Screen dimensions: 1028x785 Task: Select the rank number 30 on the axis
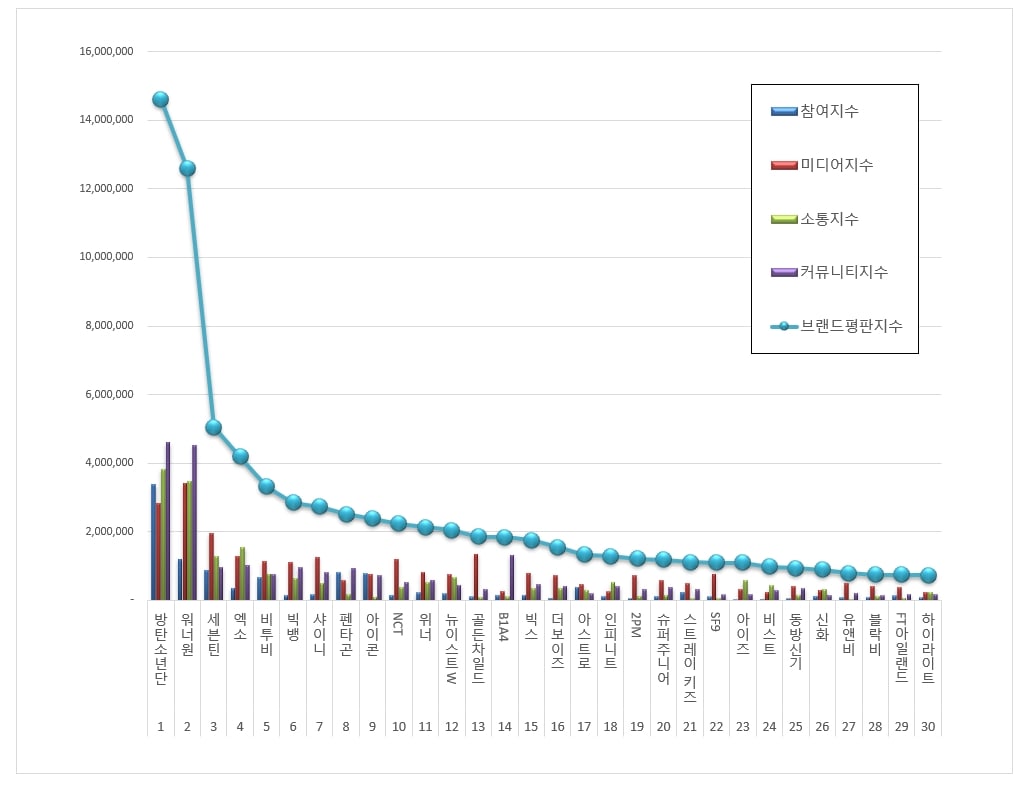coord(928,726)
